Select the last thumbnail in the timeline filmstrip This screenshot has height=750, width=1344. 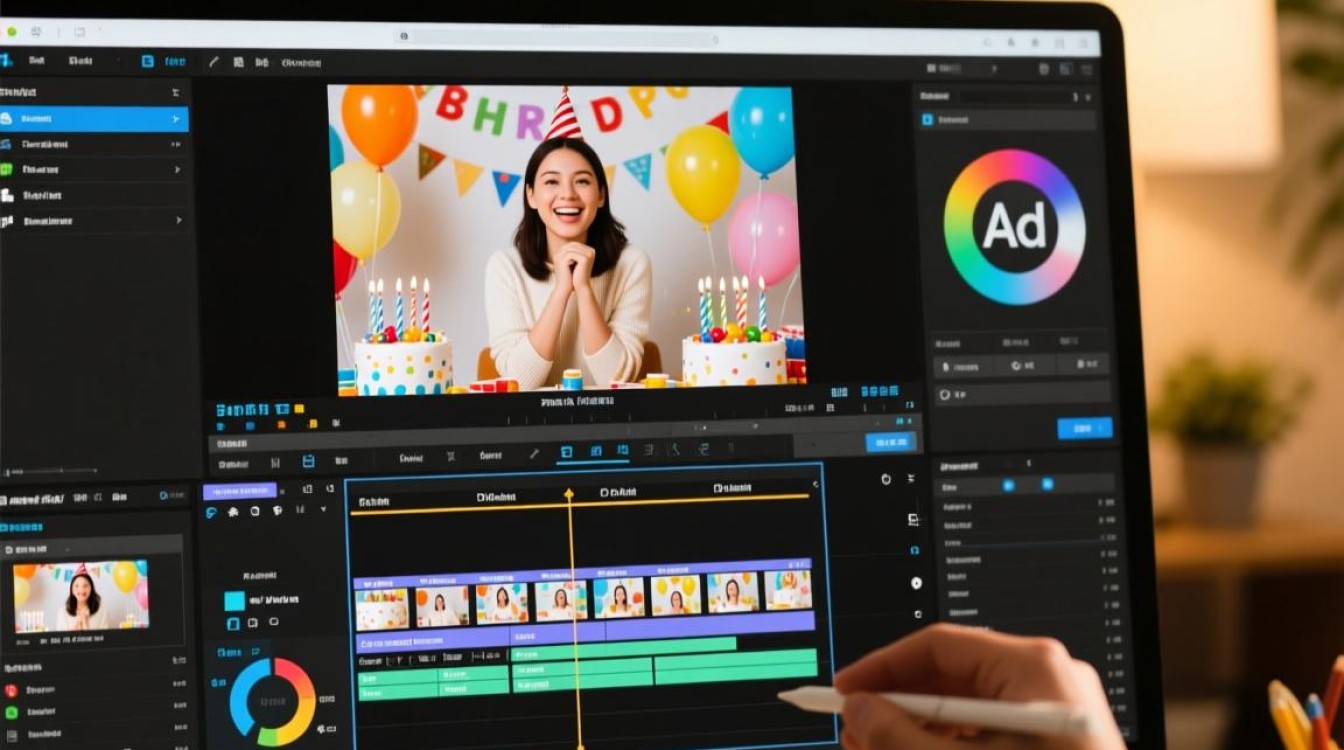click(x=788, y=591)
